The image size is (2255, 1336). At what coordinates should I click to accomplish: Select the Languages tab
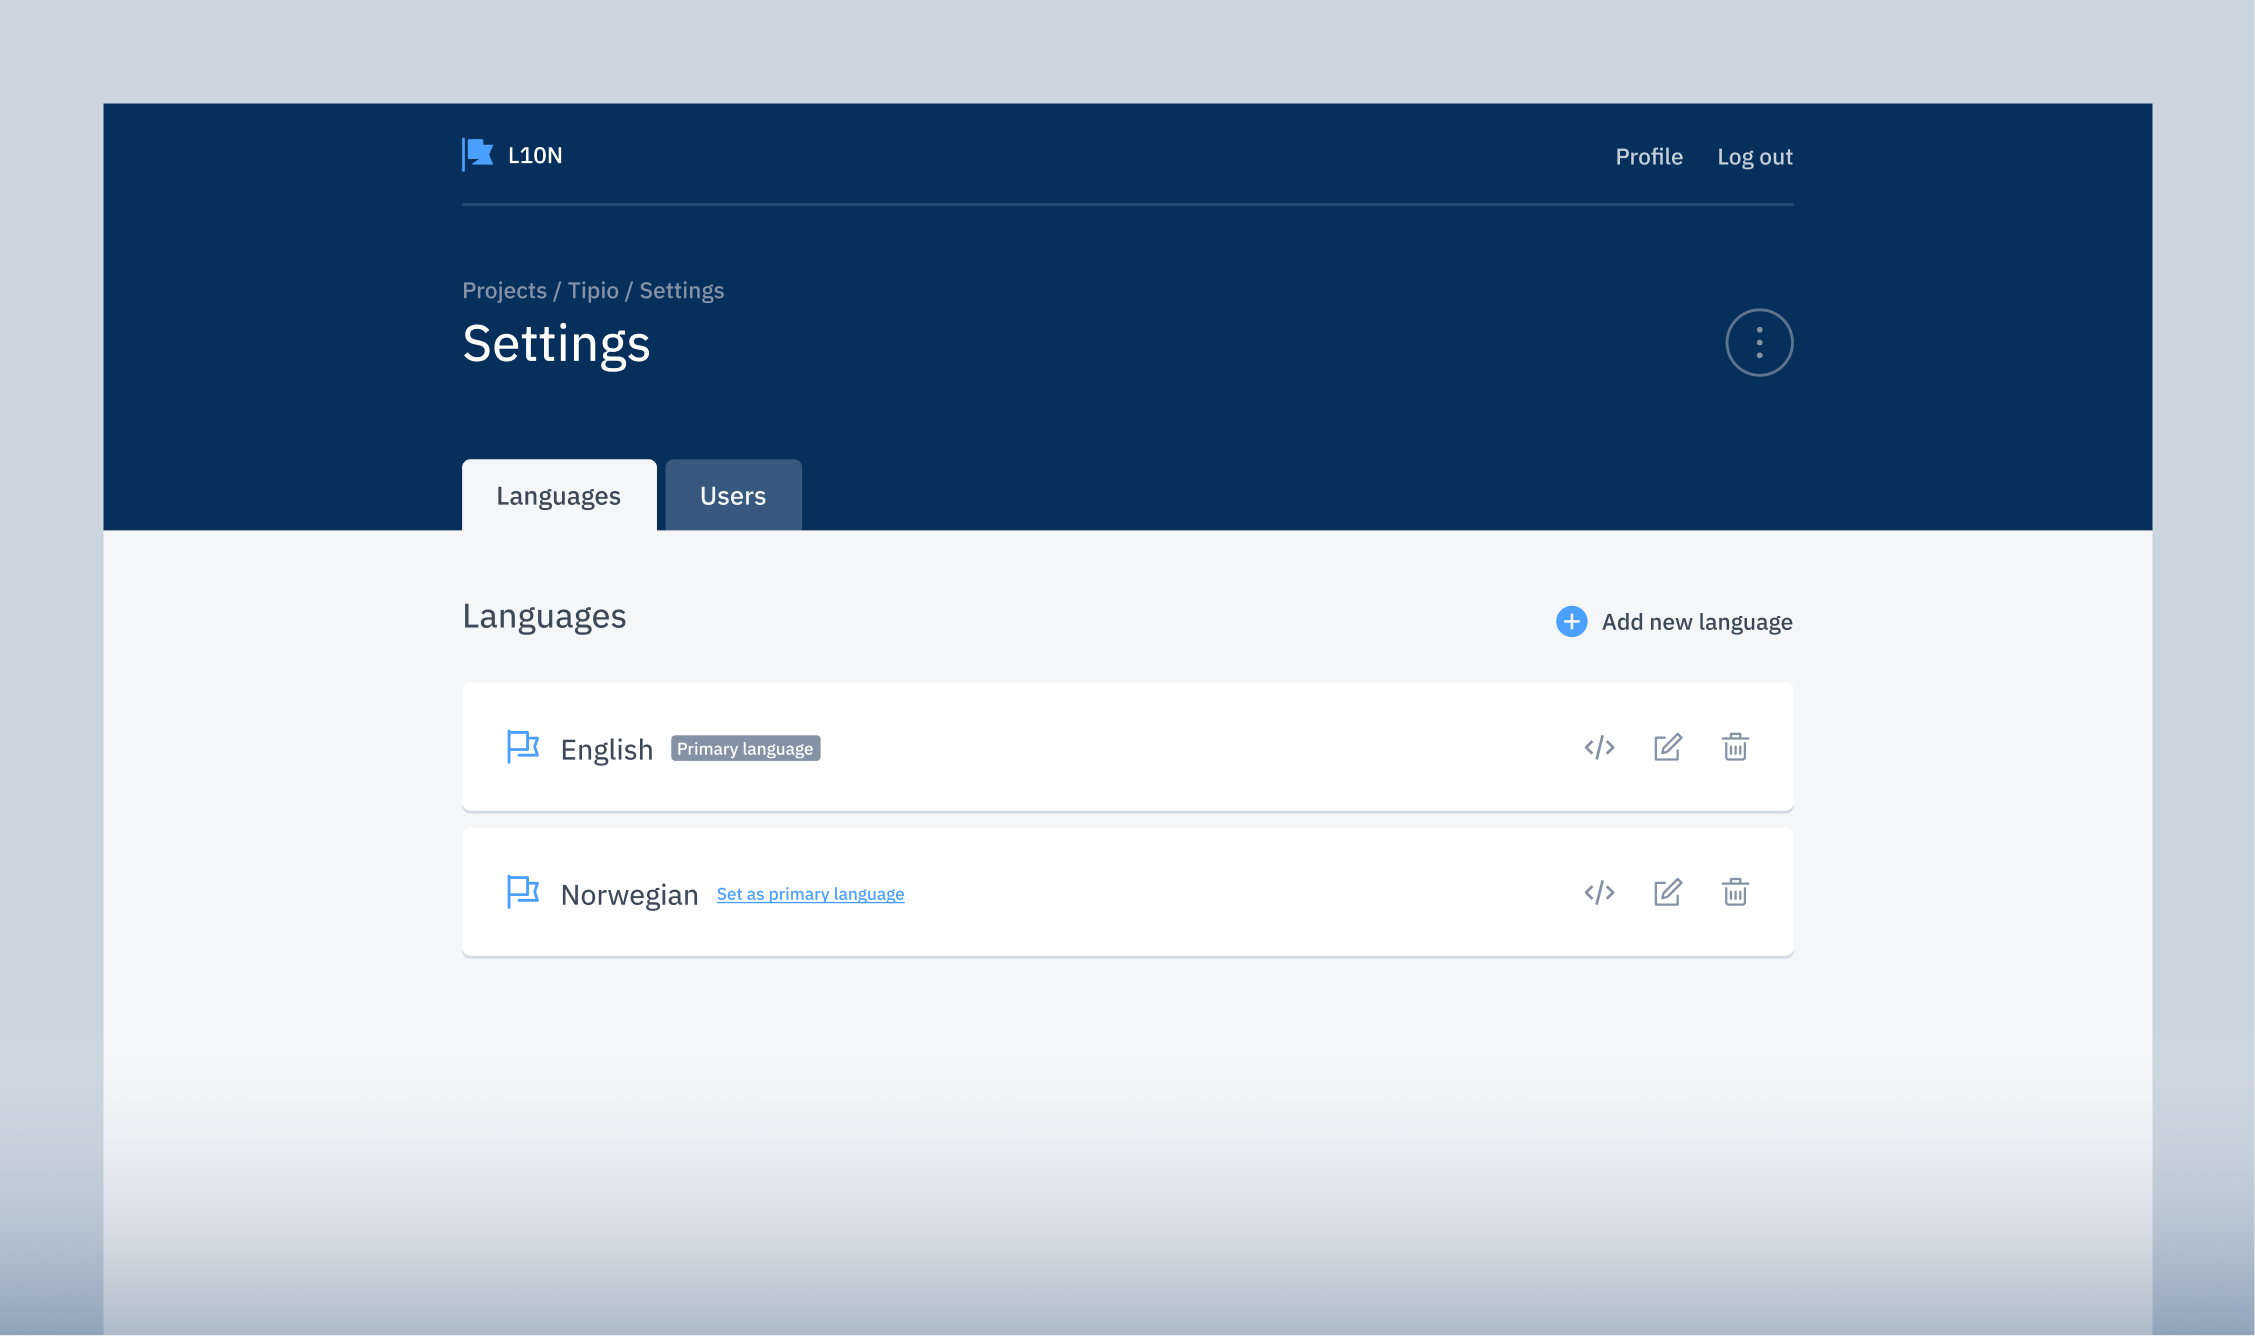[x=558, y=496]
